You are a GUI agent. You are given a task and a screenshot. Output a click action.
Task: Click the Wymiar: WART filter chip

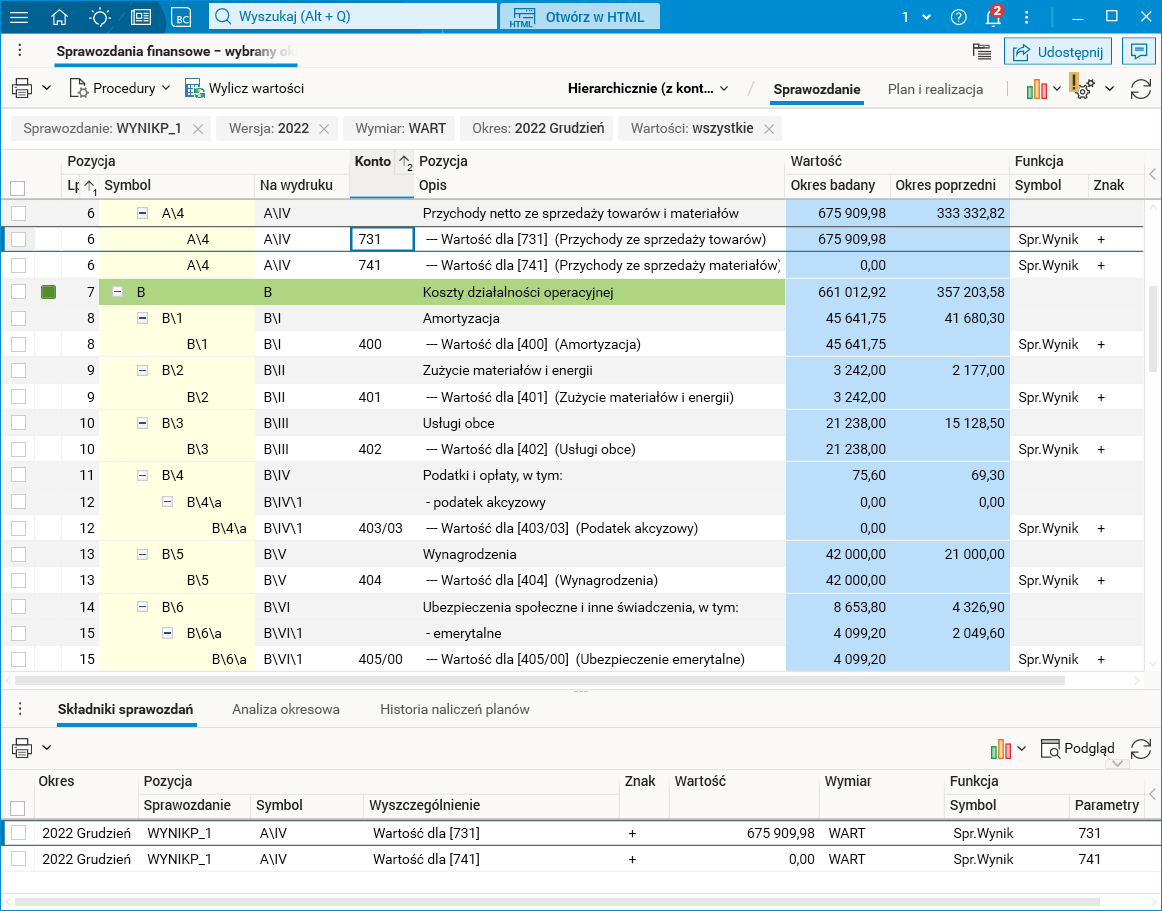click(400, 129)
